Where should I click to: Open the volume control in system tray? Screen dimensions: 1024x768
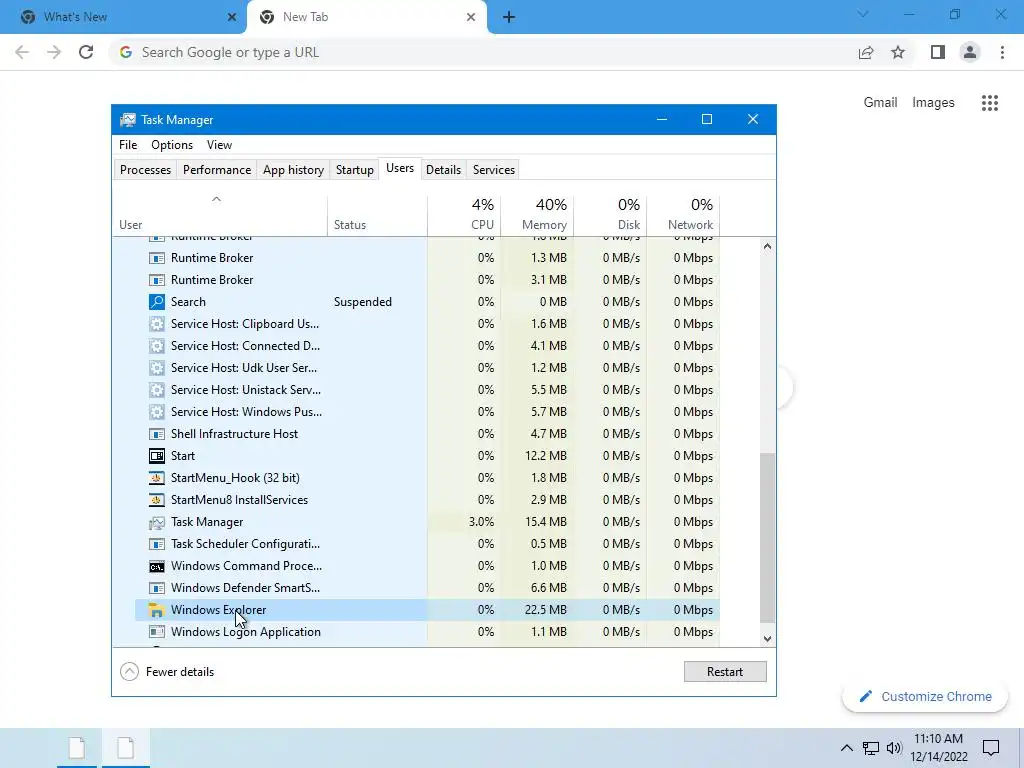[894, 748]
